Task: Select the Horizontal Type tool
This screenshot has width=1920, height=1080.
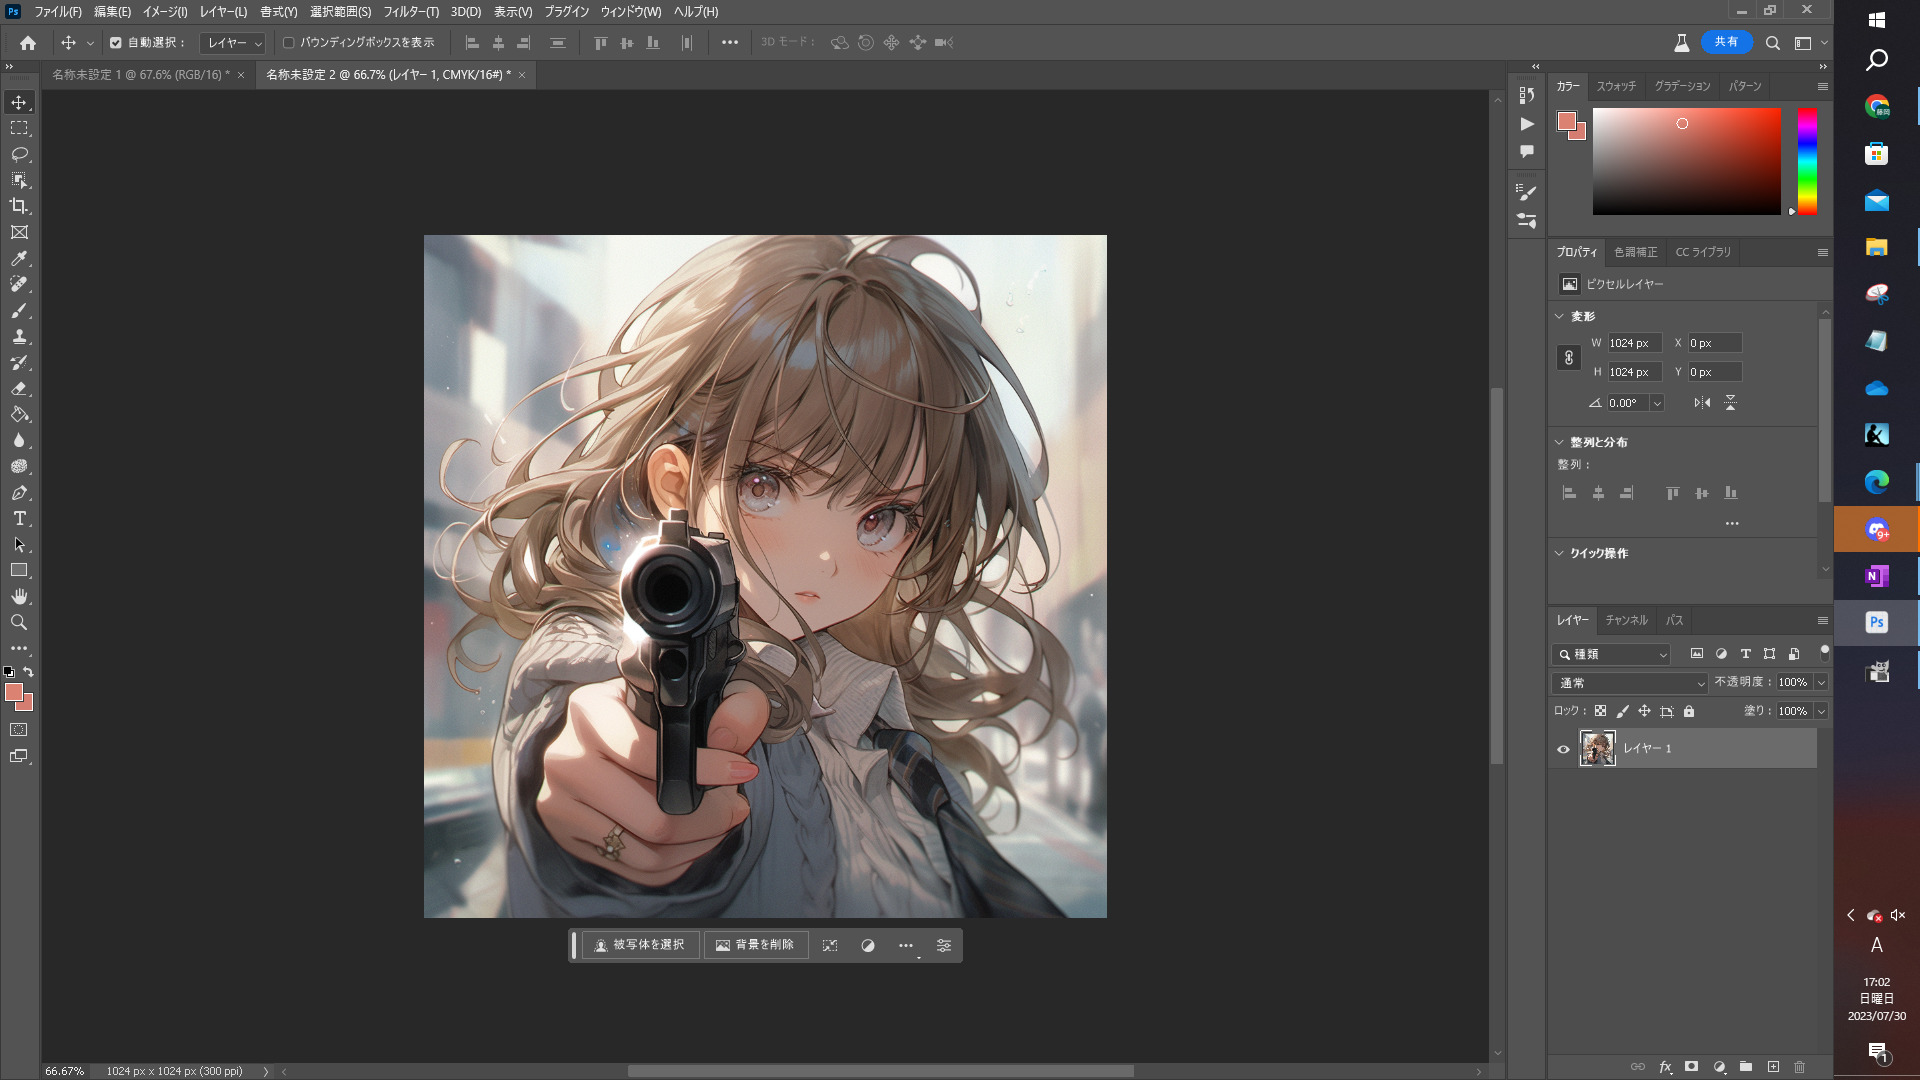Action: [x=19, y=518]
